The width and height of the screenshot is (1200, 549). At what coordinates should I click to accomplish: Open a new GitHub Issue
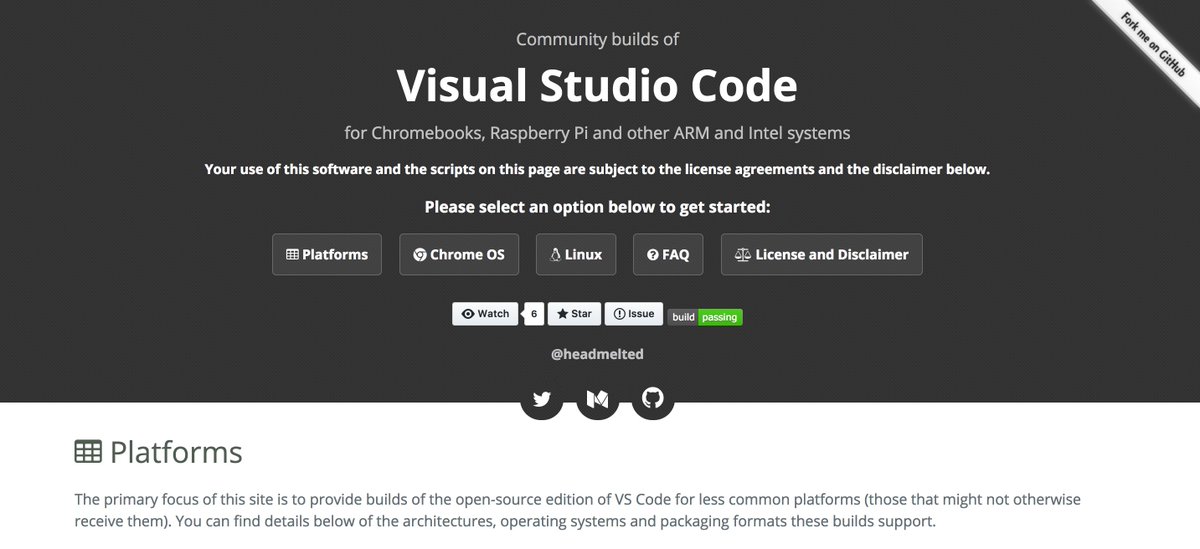pyautogui.click(x=633, y=314)
